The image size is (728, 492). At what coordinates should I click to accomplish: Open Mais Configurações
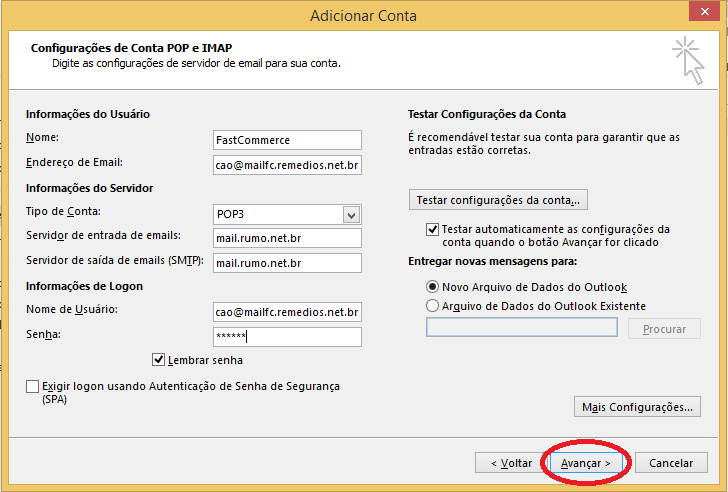[x=637, y=407]
